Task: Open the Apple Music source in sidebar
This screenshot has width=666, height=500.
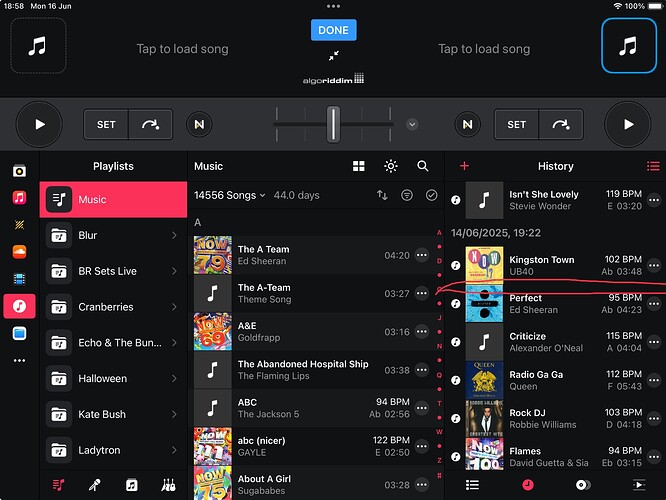Action: point(19,198)
